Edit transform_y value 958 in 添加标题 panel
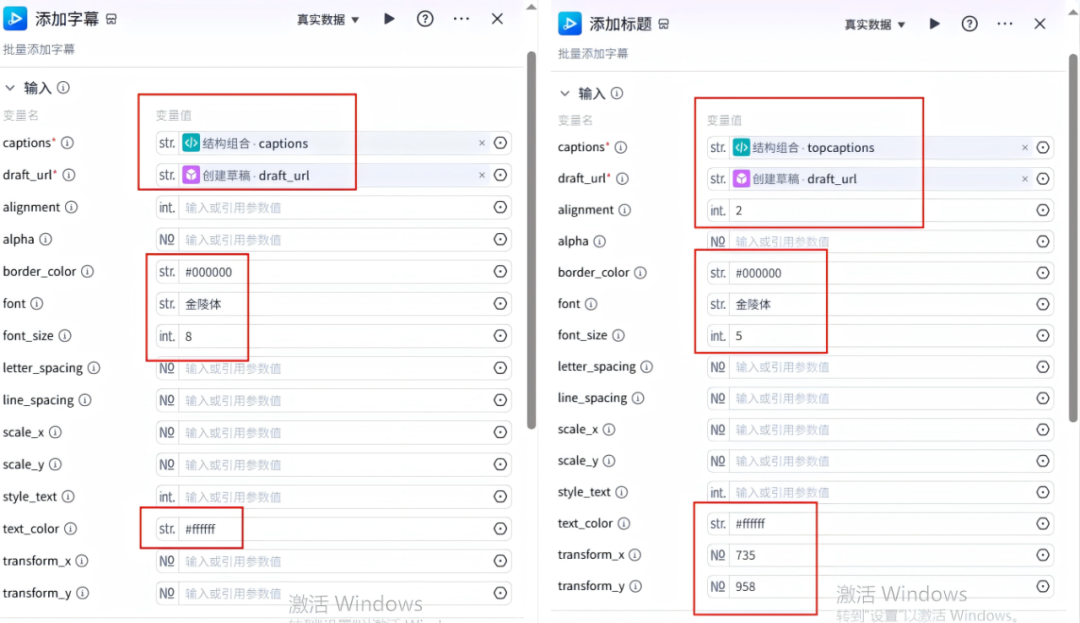 click(880, 587)
